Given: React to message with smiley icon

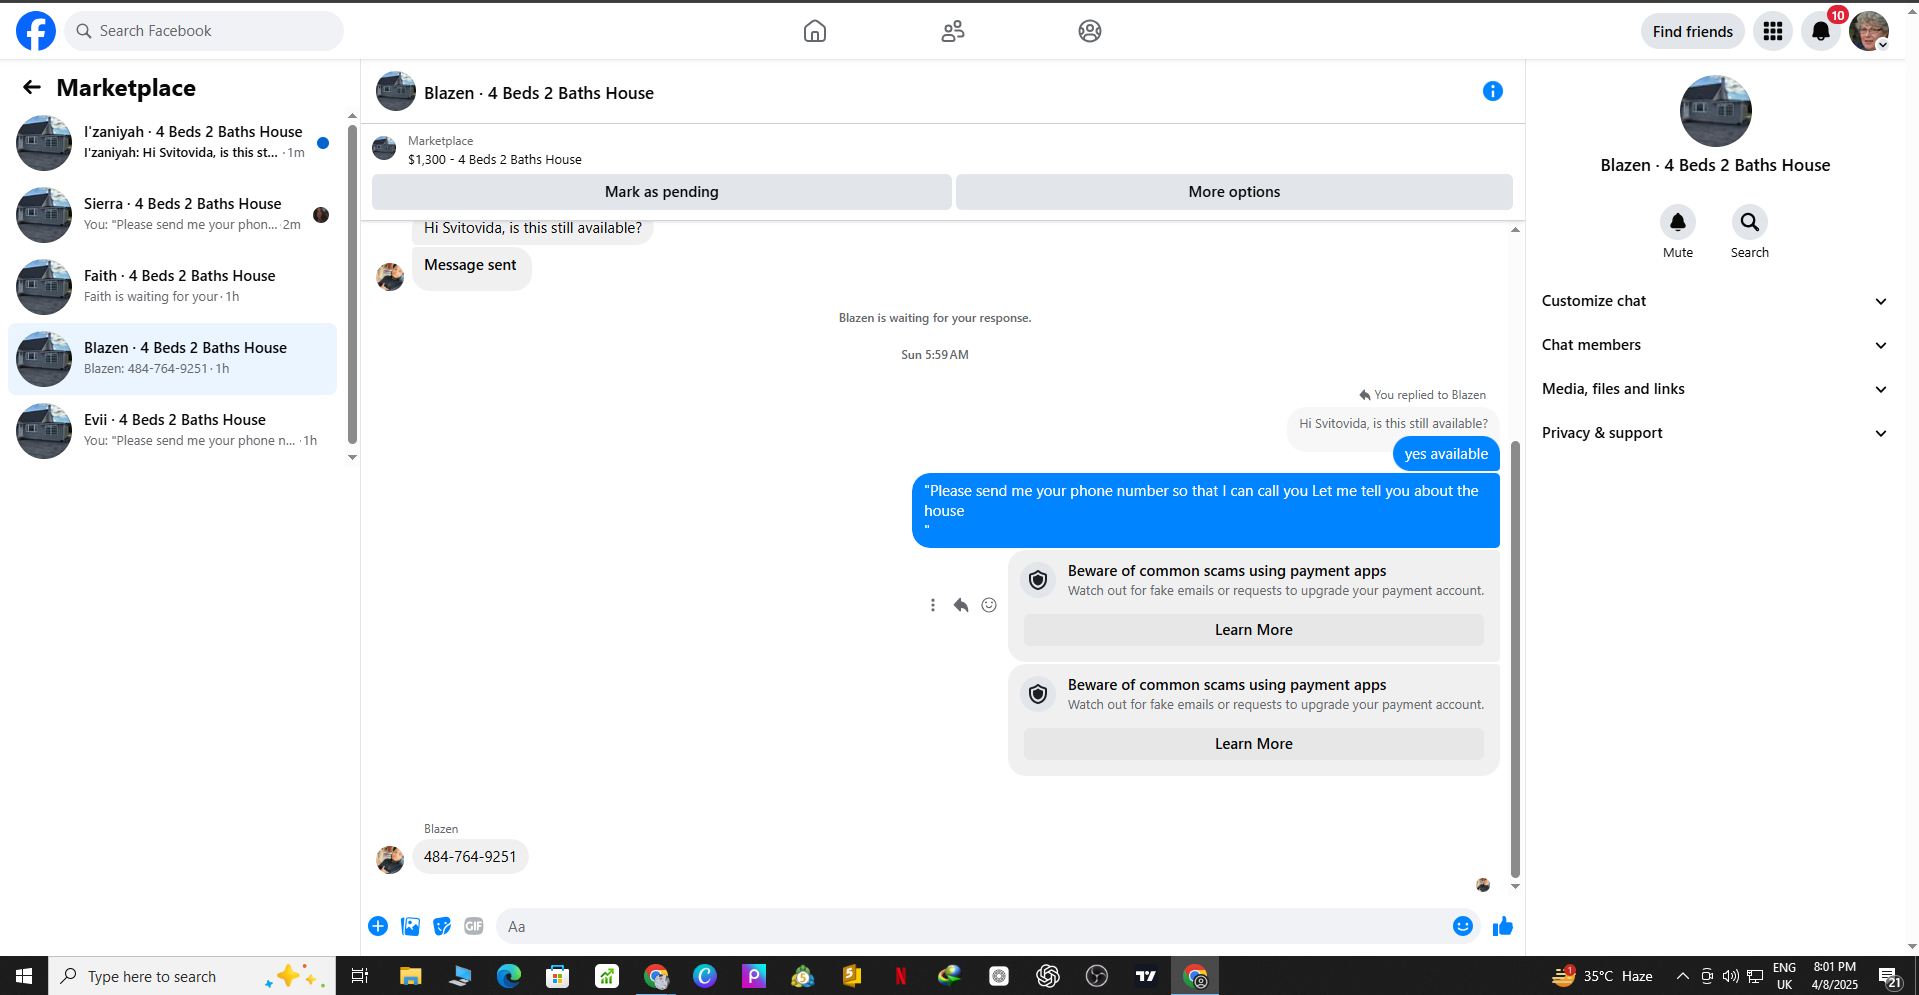Looking at the screenshot, I should pos(989,605).
